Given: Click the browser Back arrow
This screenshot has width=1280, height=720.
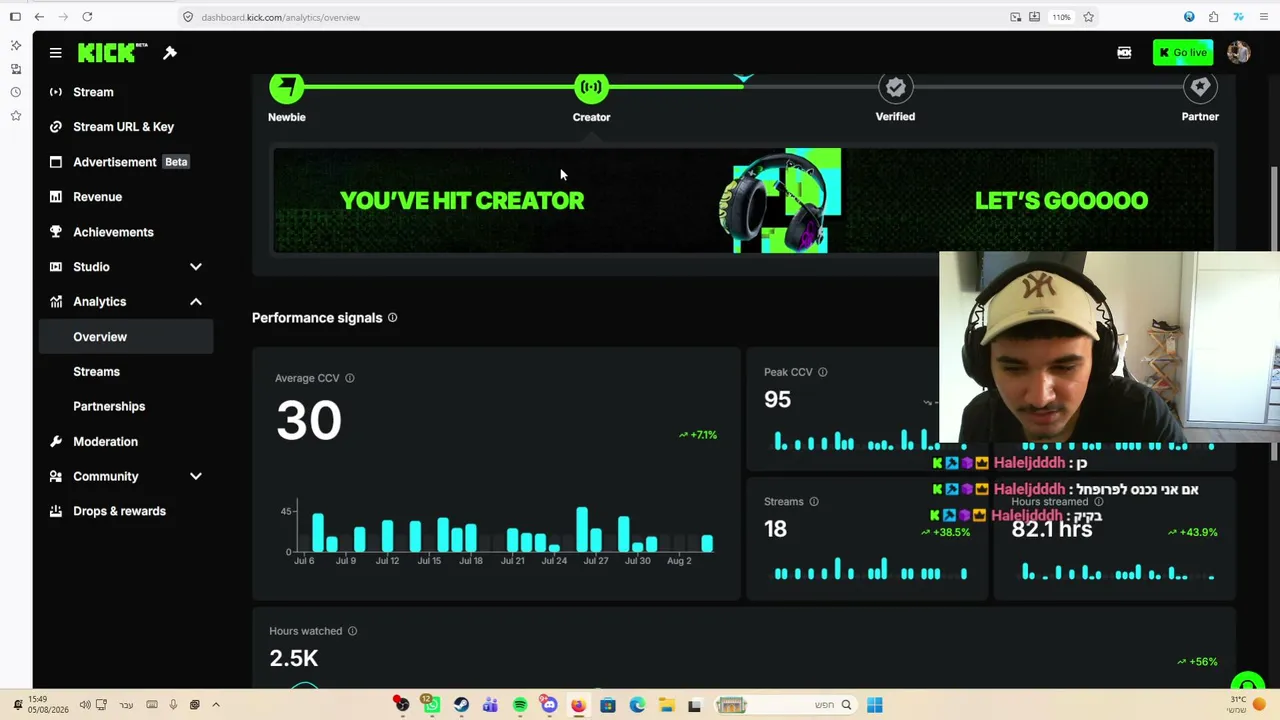Looking at the screenshot, I should pos(39,17).
